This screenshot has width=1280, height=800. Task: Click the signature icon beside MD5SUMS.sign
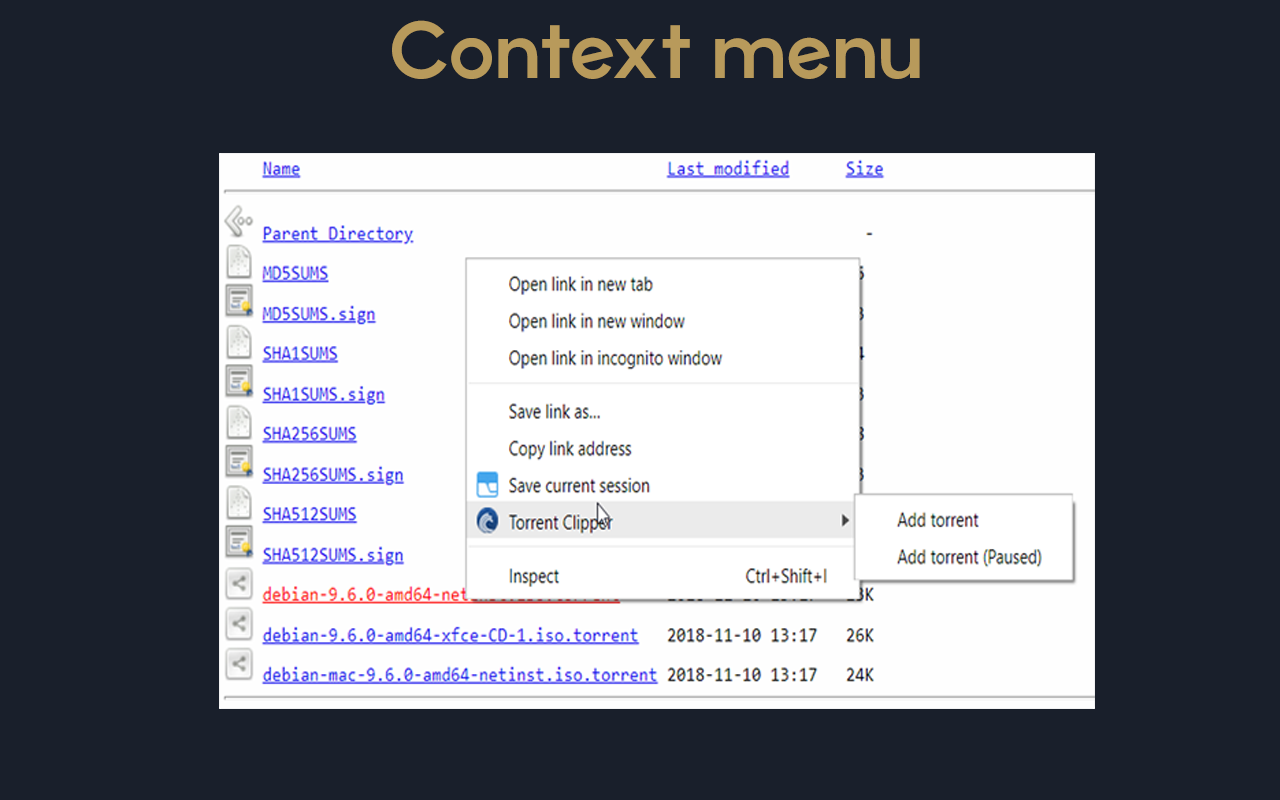(x=238, y=301)
